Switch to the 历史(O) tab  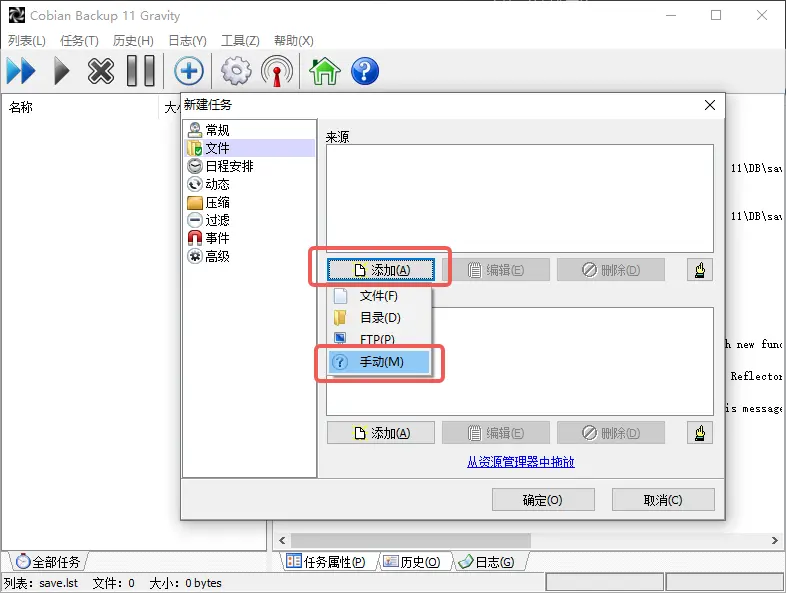413,562
